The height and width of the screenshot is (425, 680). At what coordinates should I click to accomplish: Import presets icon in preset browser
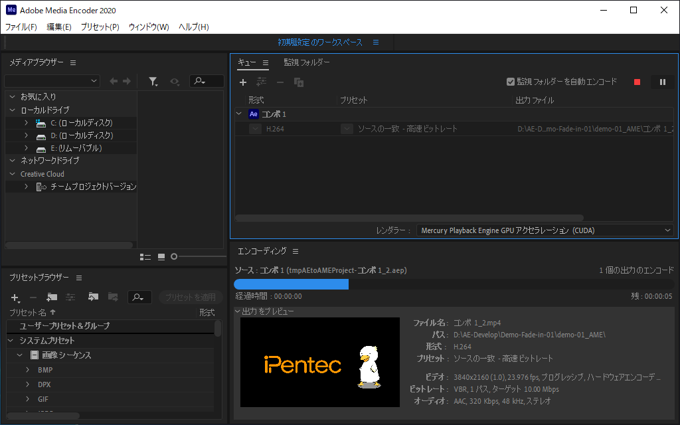point(93,297)
